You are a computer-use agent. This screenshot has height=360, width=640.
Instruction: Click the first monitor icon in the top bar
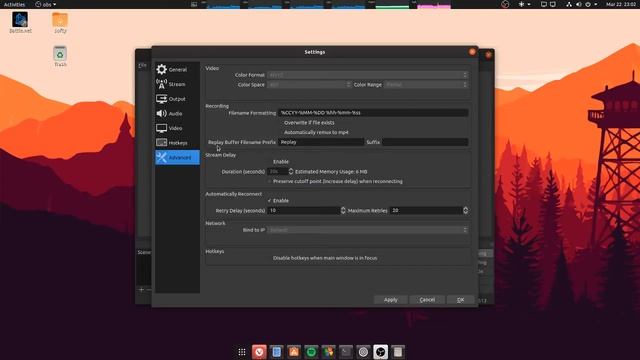(544, 4)
